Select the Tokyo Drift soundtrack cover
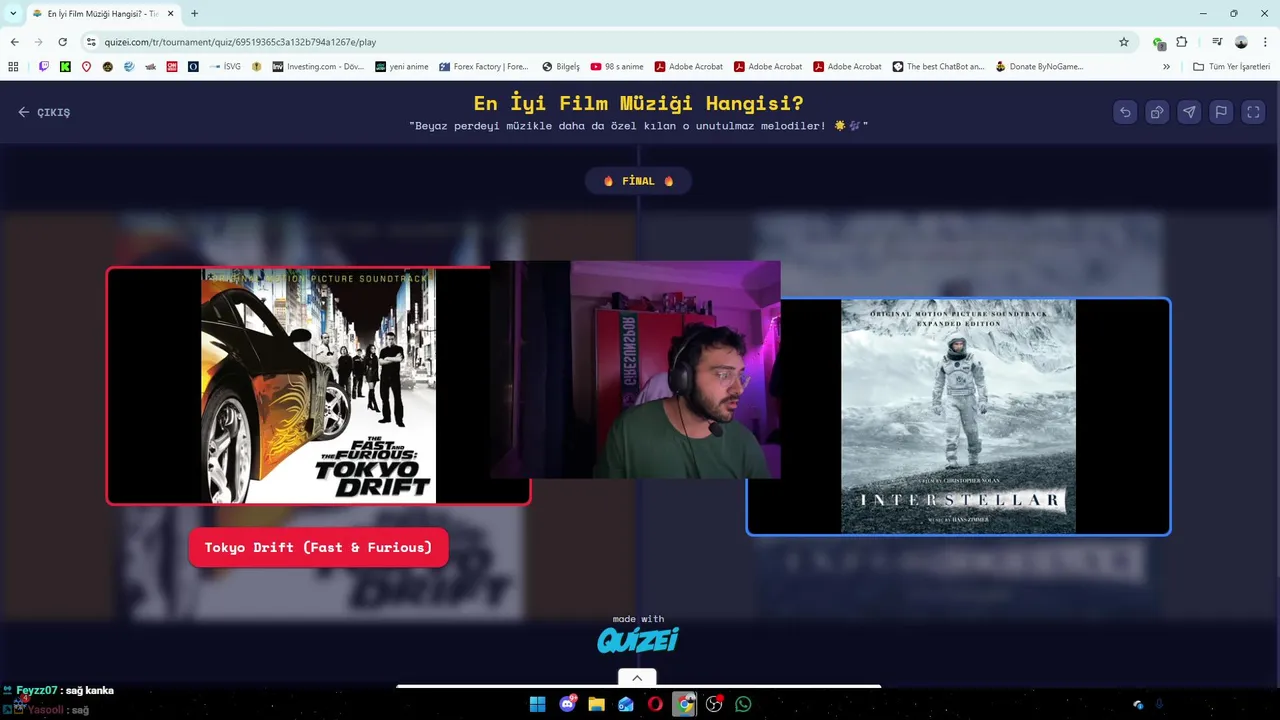The image size is (1280, 720). click(318, 385)
